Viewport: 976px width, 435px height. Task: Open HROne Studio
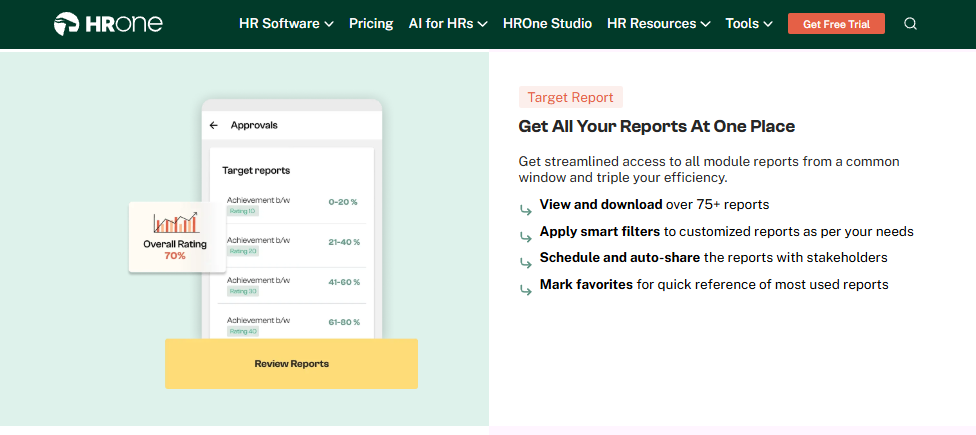pyautogui.click(x=547, y=24)
